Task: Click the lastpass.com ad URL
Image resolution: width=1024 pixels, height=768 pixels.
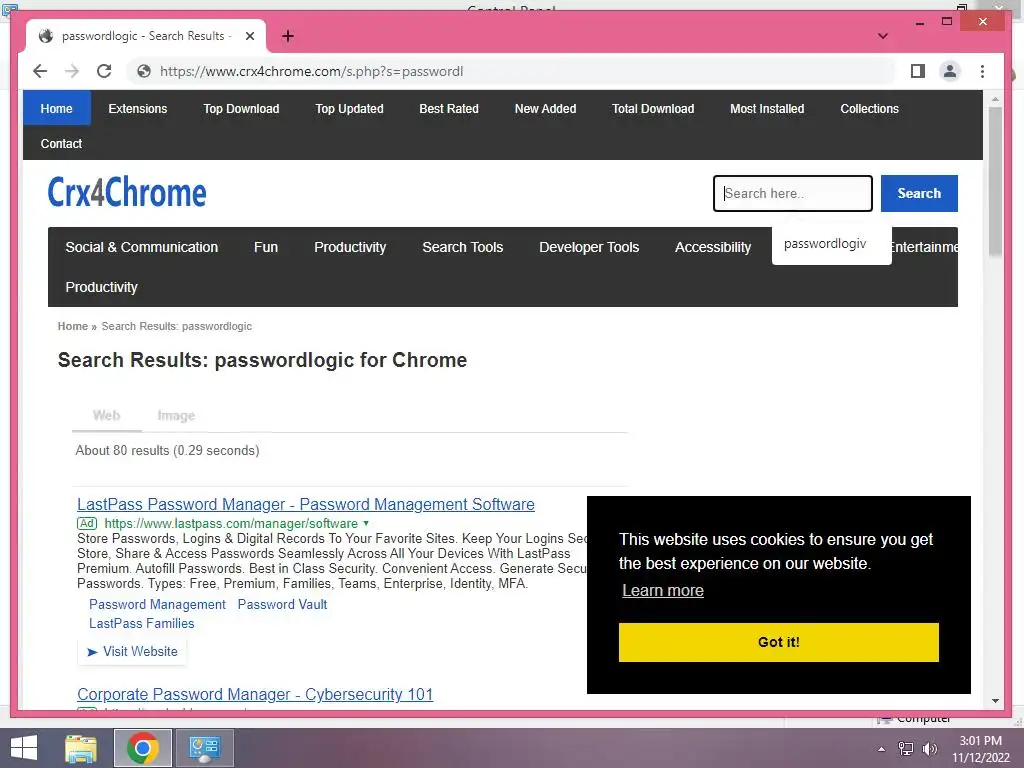Action: click(x=231, y=523)
